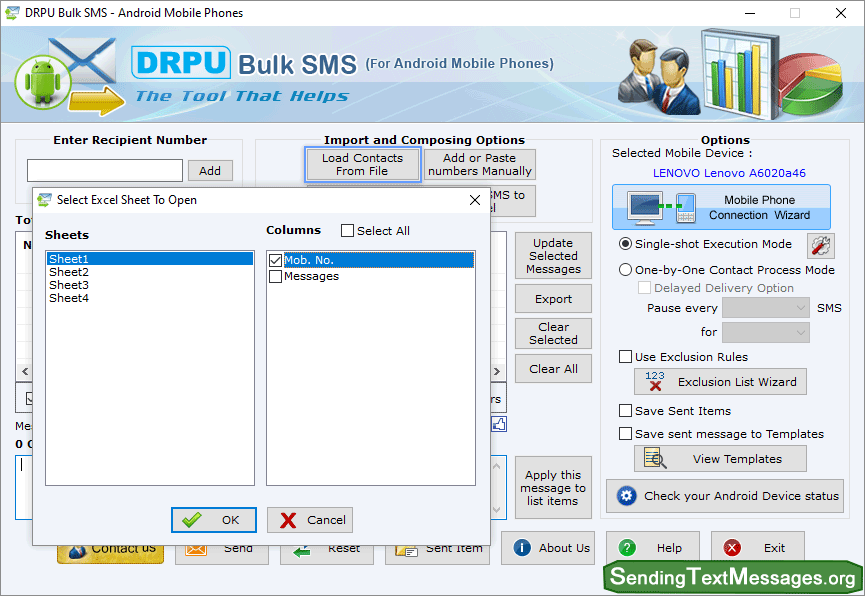Enable Use Exclusion Rules
This screenshot has height=596, width=865.
point(625,357)
